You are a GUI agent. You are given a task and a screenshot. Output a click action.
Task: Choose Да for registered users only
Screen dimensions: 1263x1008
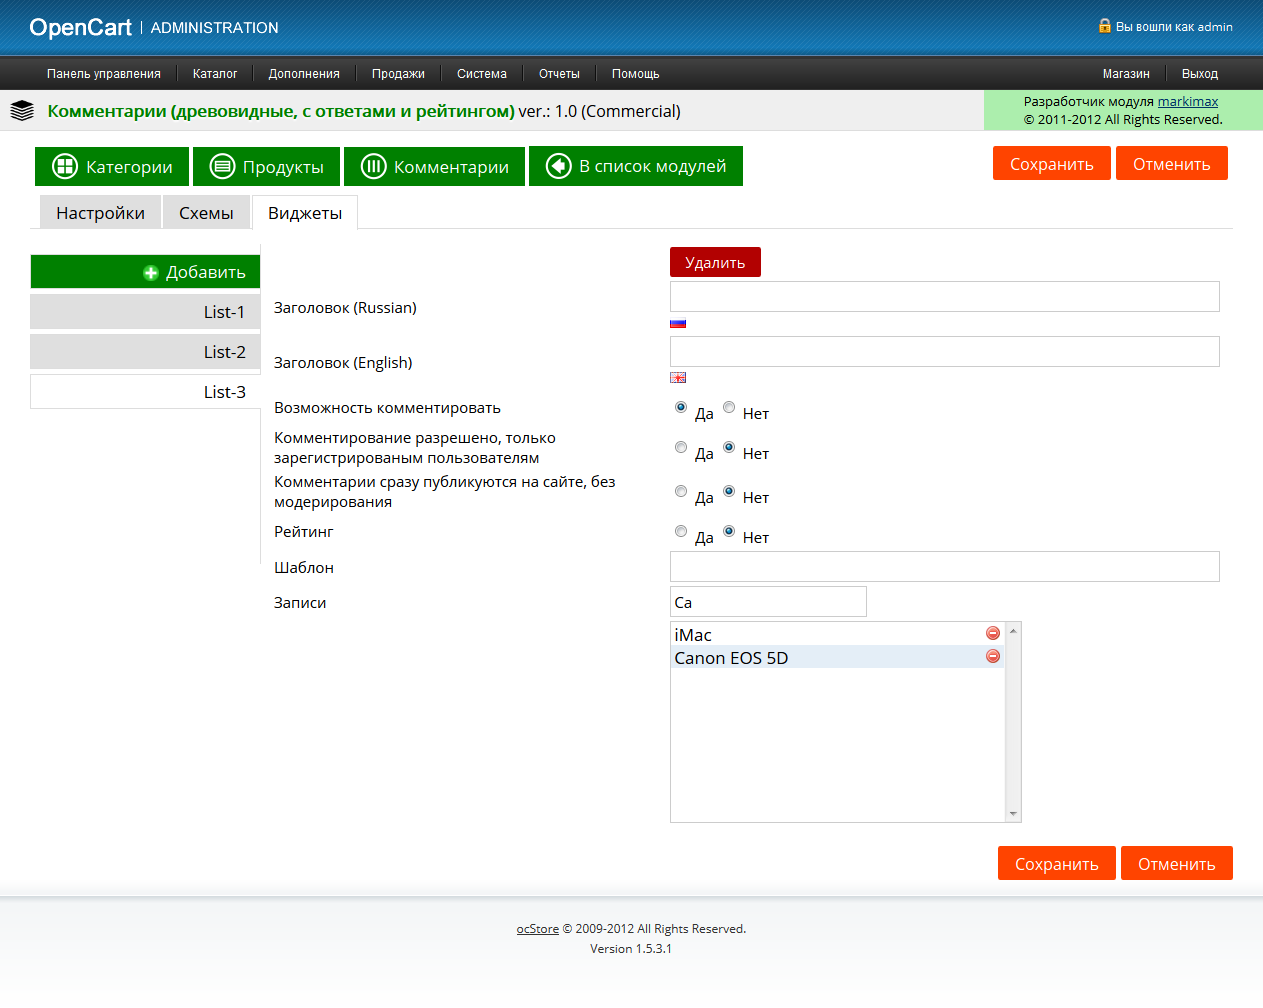681,447
